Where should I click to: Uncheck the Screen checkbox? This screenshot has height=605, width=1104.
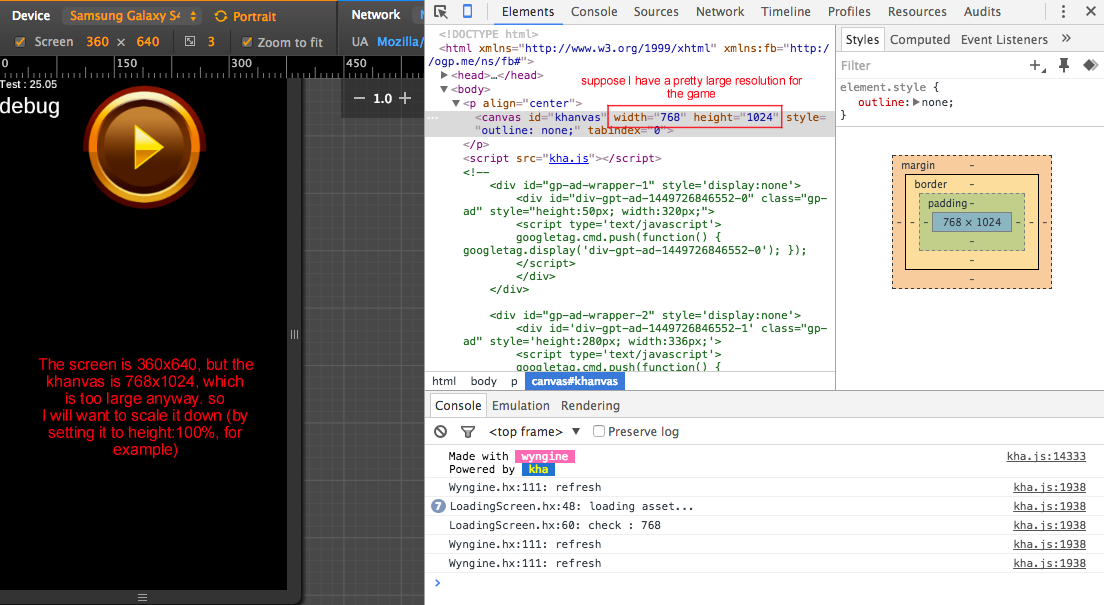pyautogui.click(x=20, y=42)
